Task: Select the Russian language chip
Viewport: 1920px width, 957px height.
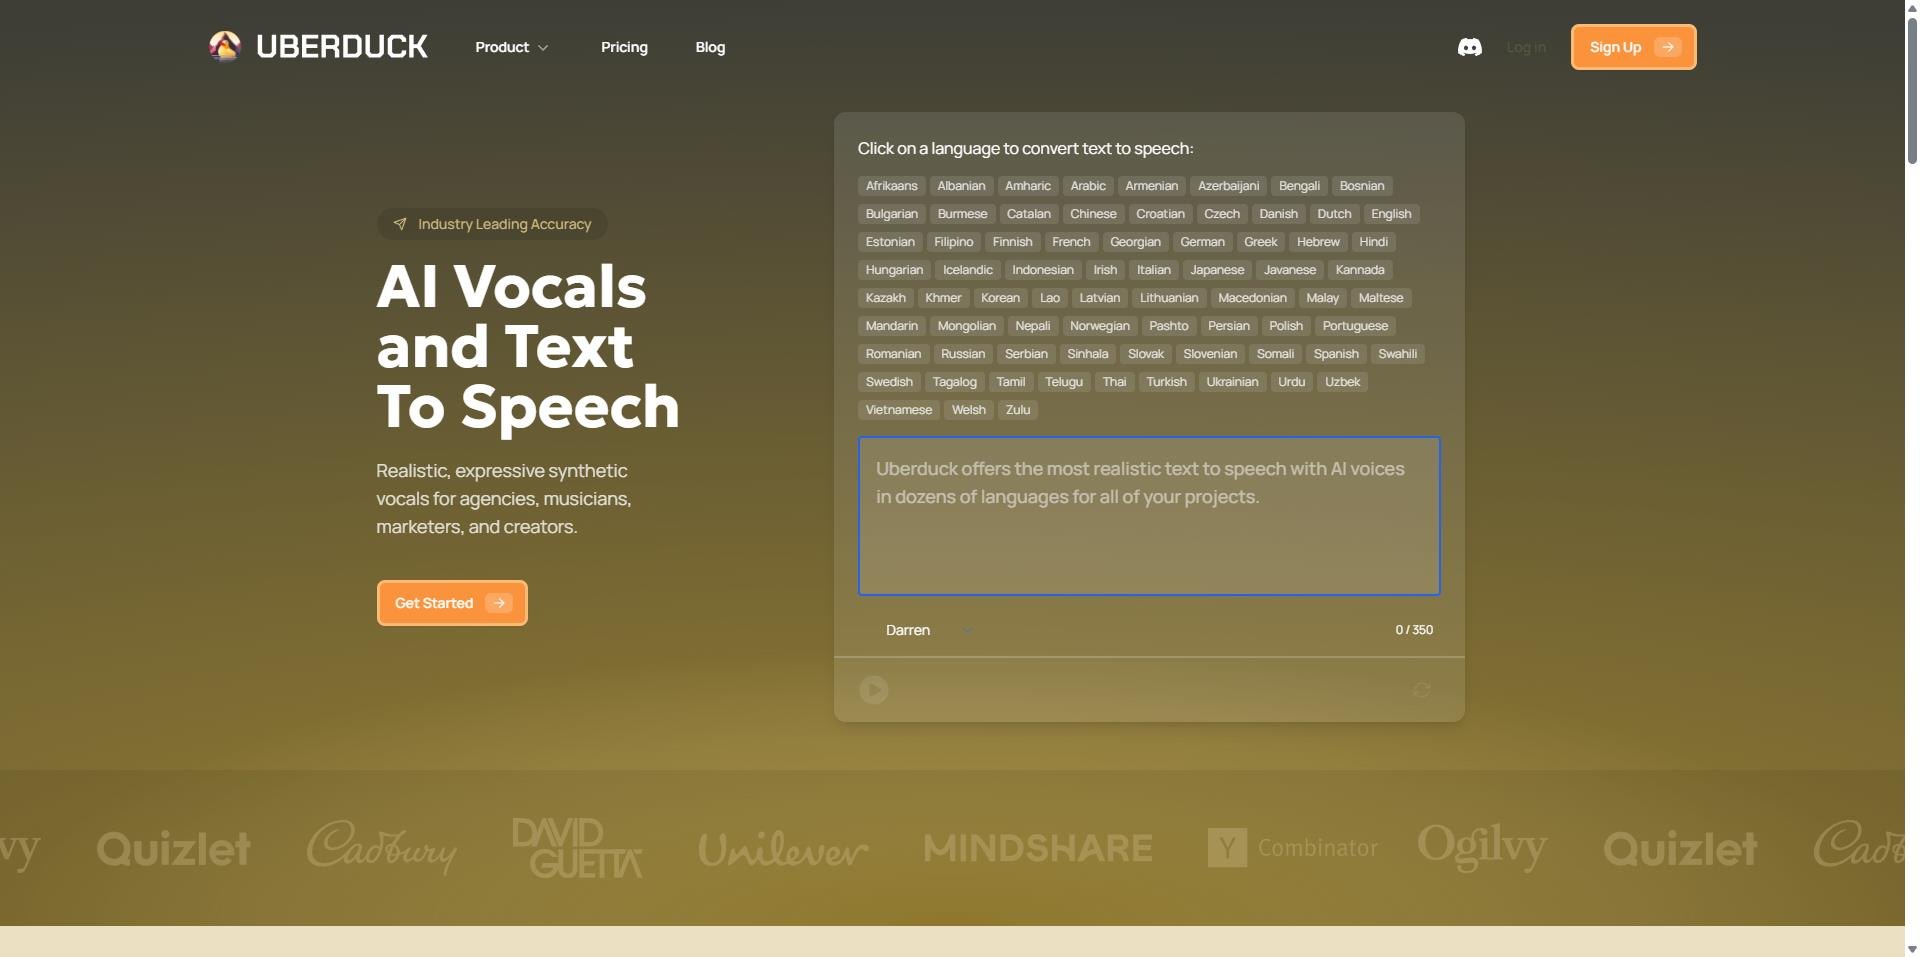Action: 963,354
